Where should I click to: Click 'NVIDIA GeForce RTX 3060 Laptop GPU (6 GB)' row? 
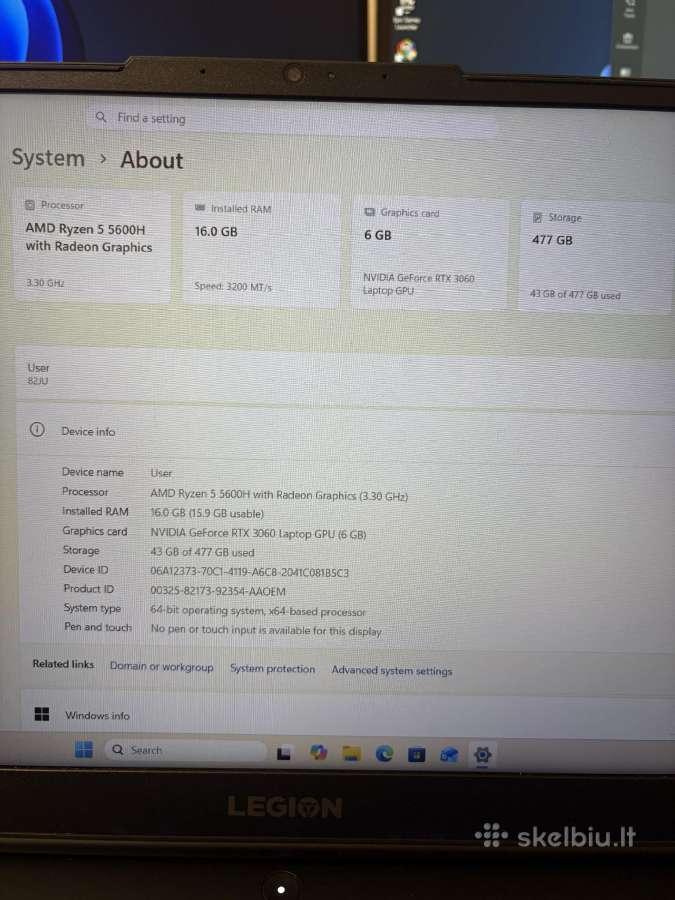[258, 533]
